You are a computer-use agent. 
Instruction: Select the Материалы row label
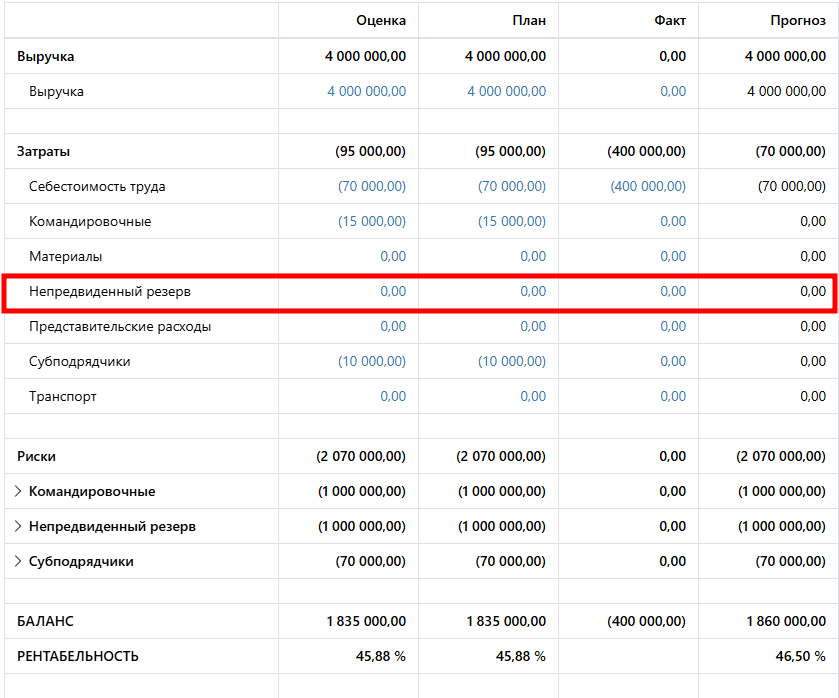[65, 256]
